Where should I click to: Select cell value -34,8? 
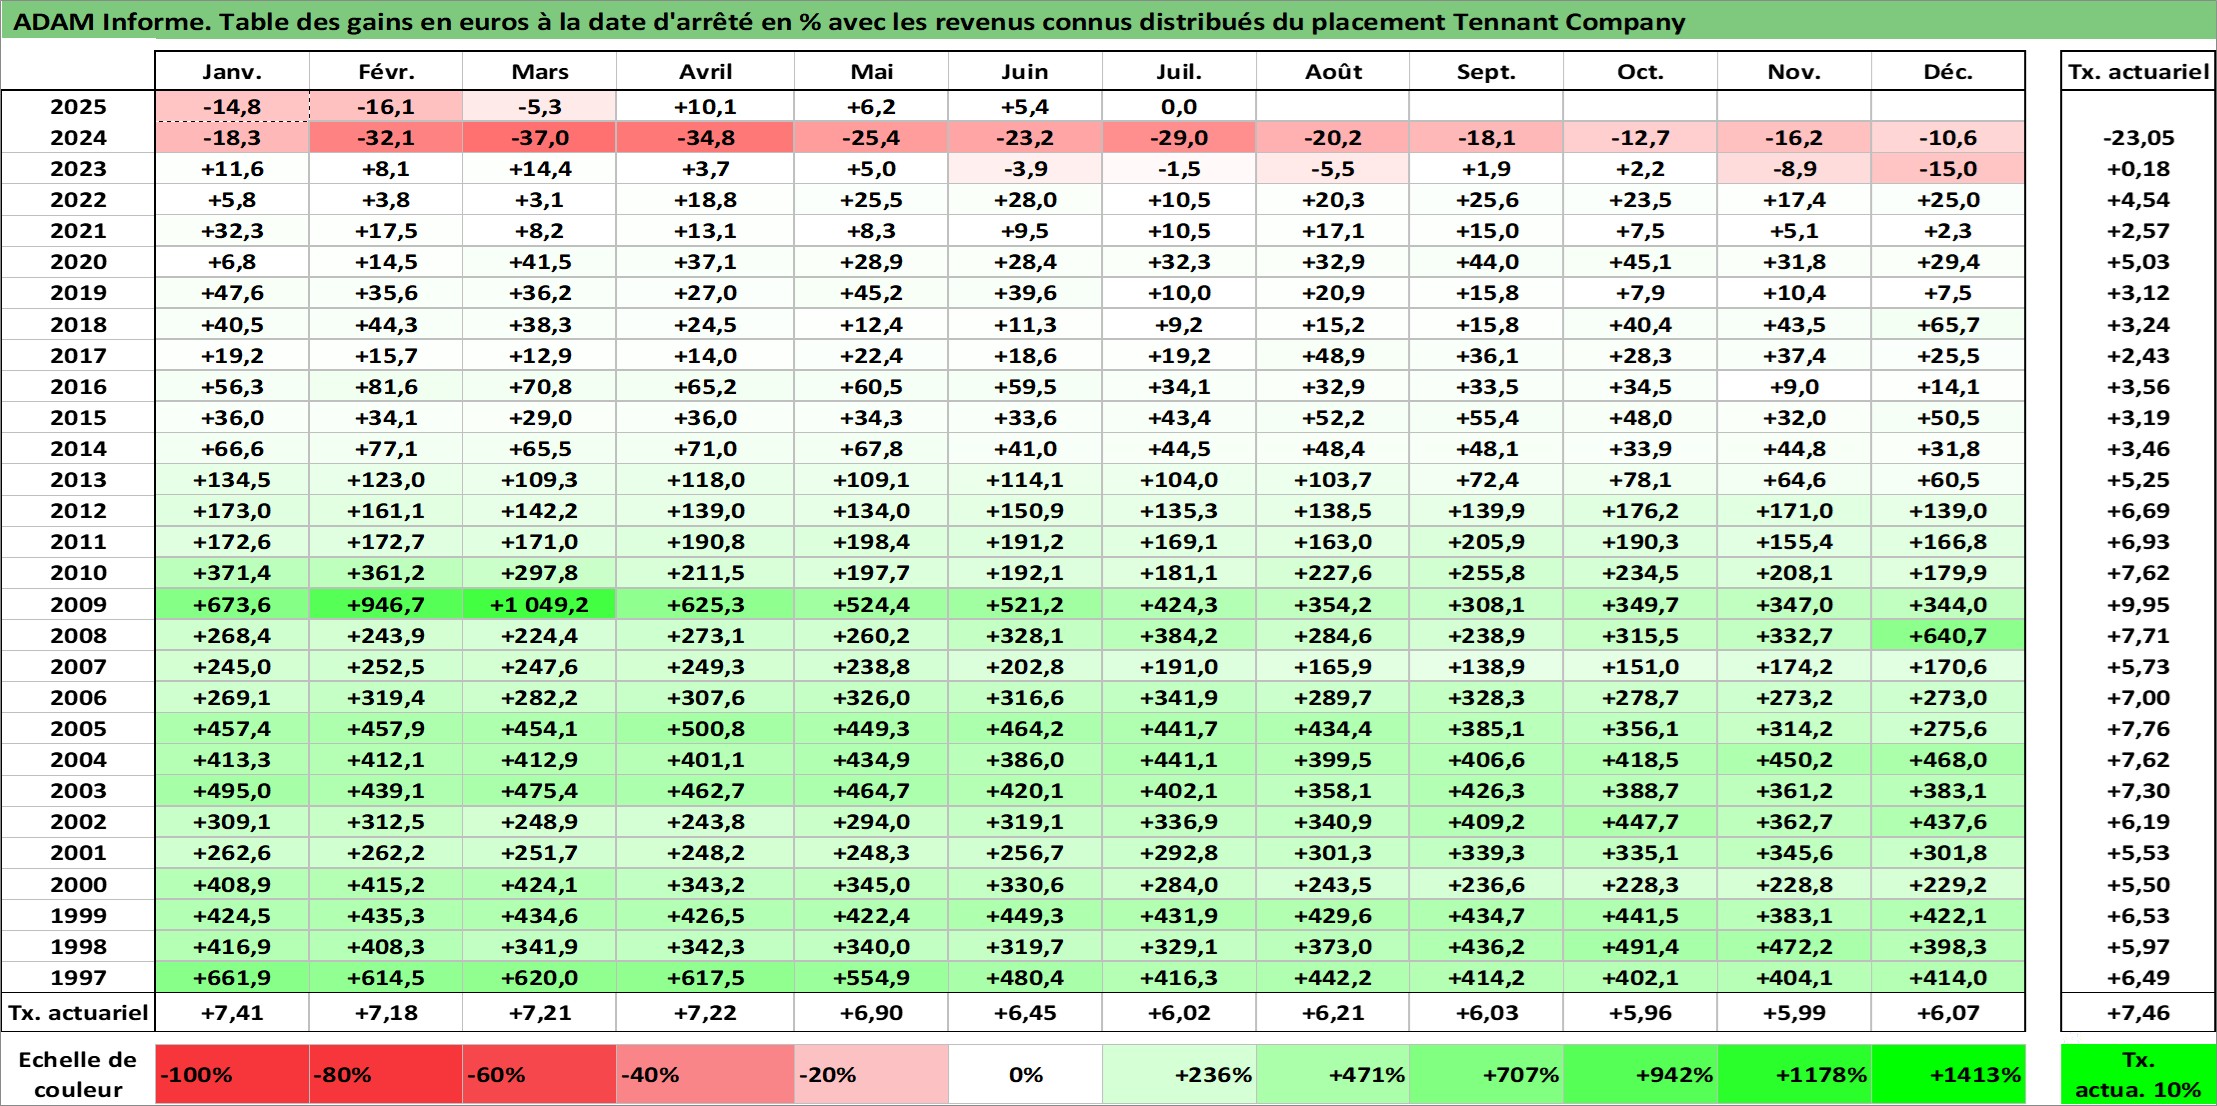coord(706,138)
